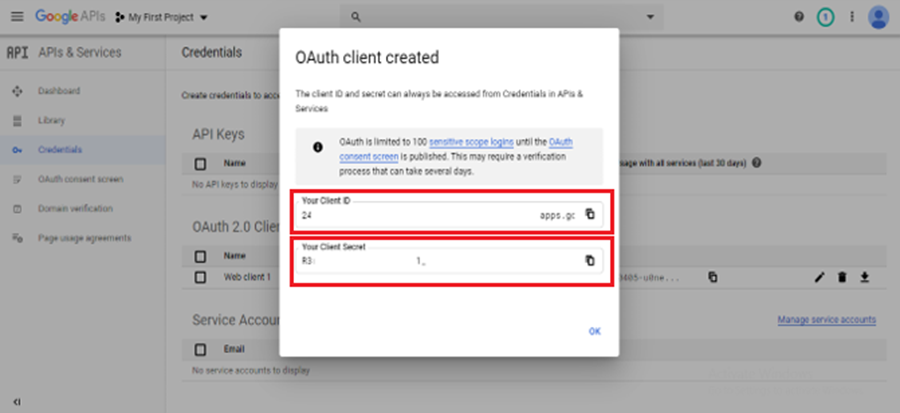Open the help question mark icon
This screenshot has height=413, width=900.
(799, 17)
